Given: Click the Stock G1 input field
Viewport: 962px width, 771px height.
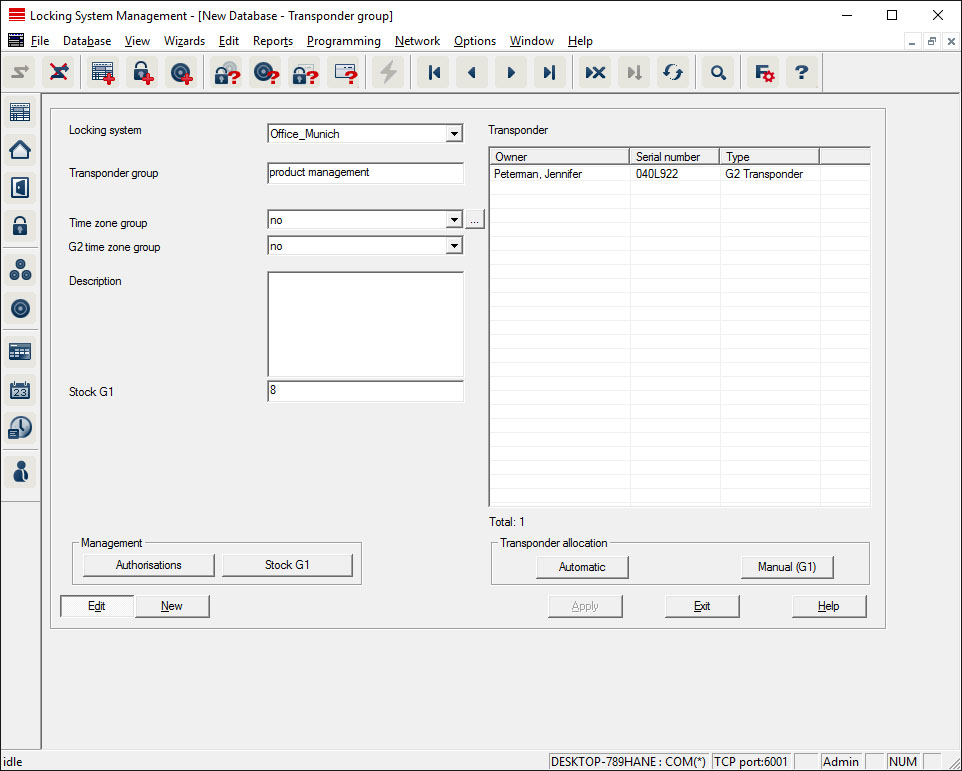Looking at the screenshot, I should point(365,392).
